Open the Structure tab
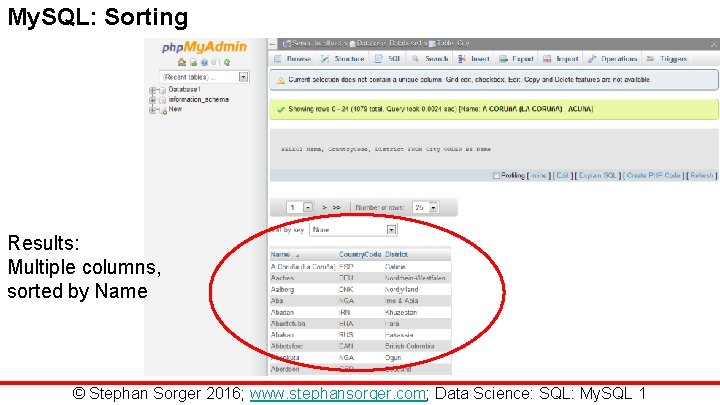720x405 pixels. point(343,59)
